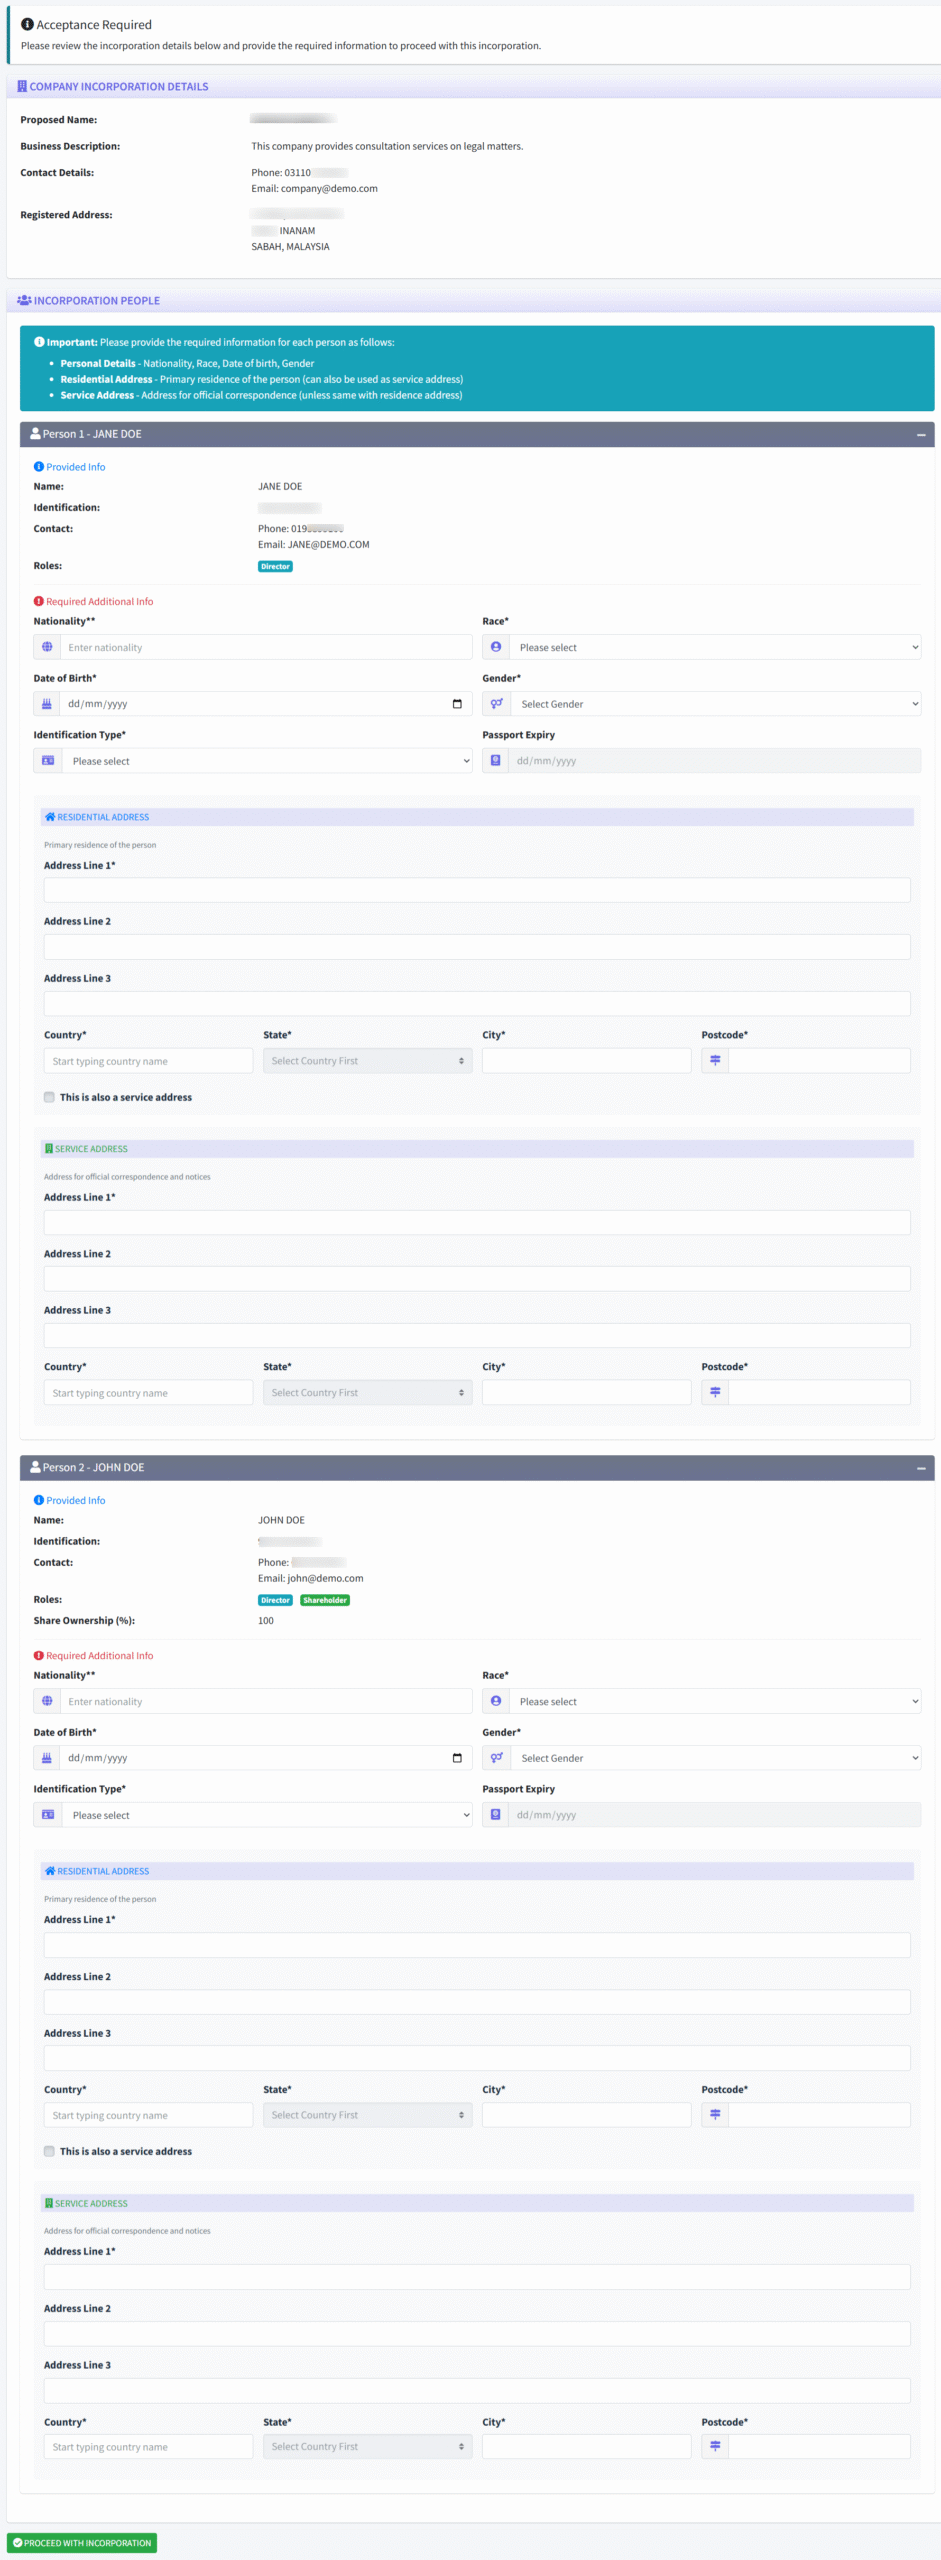This screenshot has width=941, height=2560.
Task: Click the signpost icon in Jane's residential Postcode
Action: coord(715,1061)
